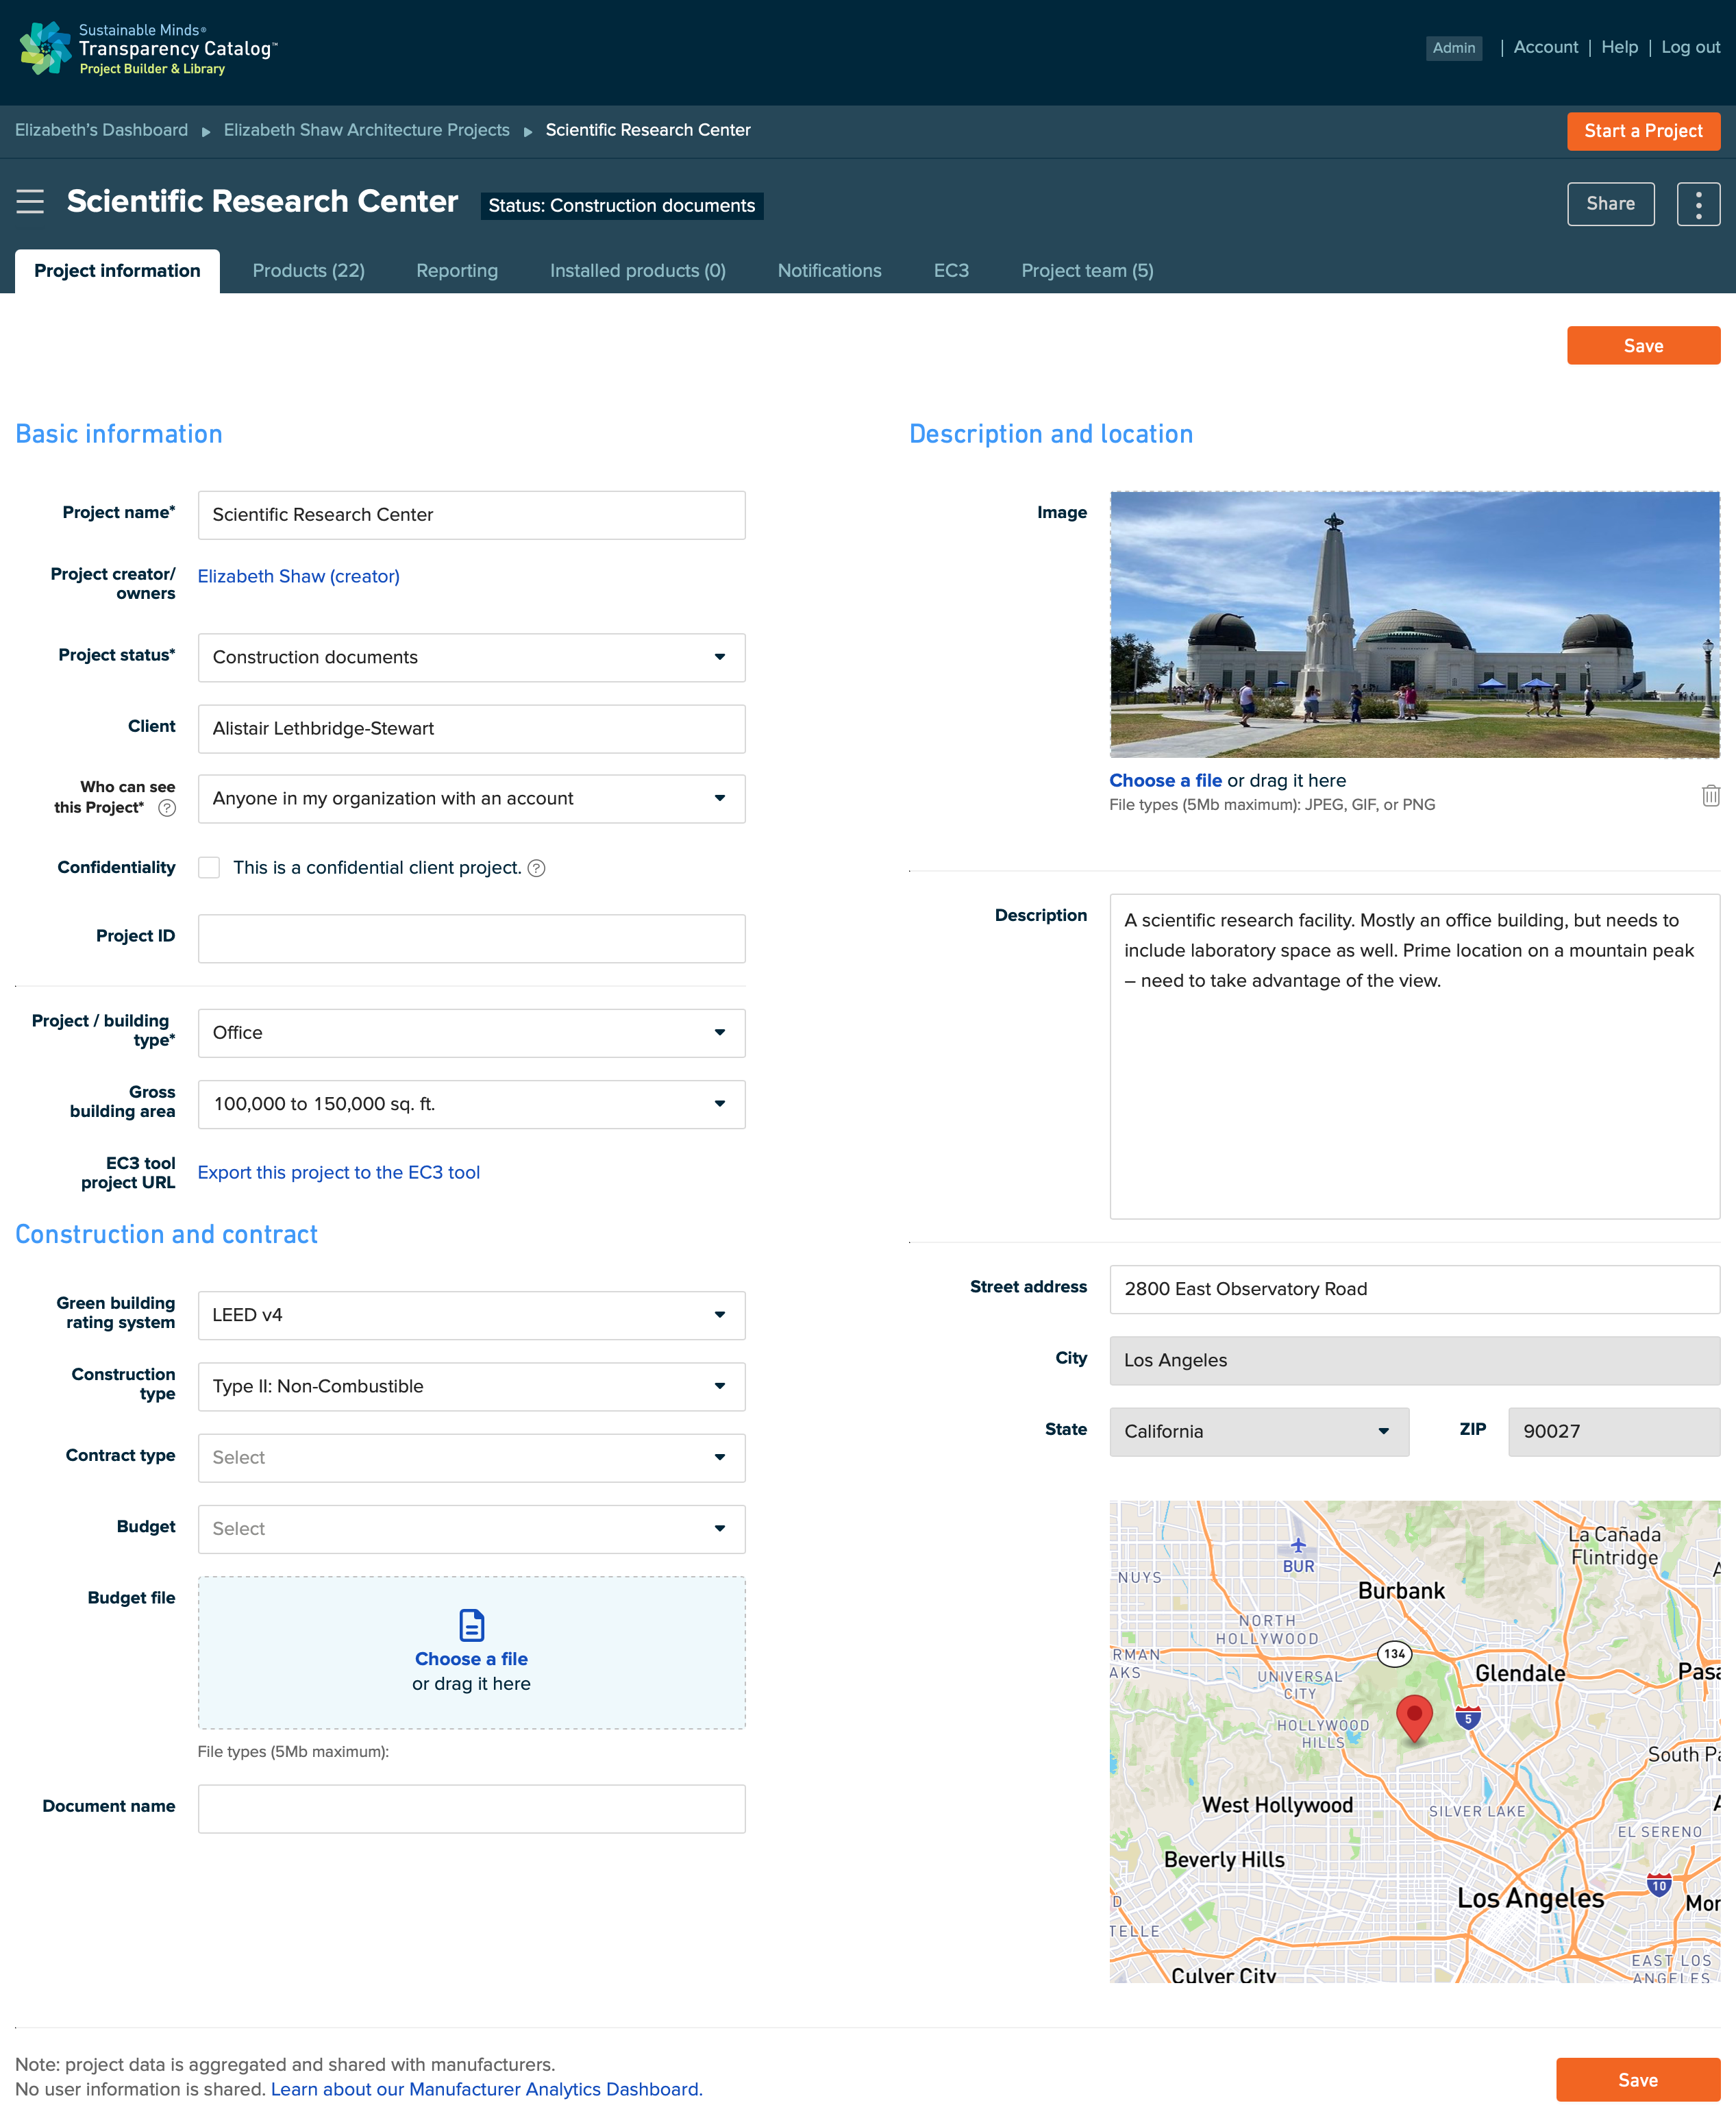Screen dimensions: 1736x2127
Task: Open Gross building area dropdown
Action: [471, 1104]
